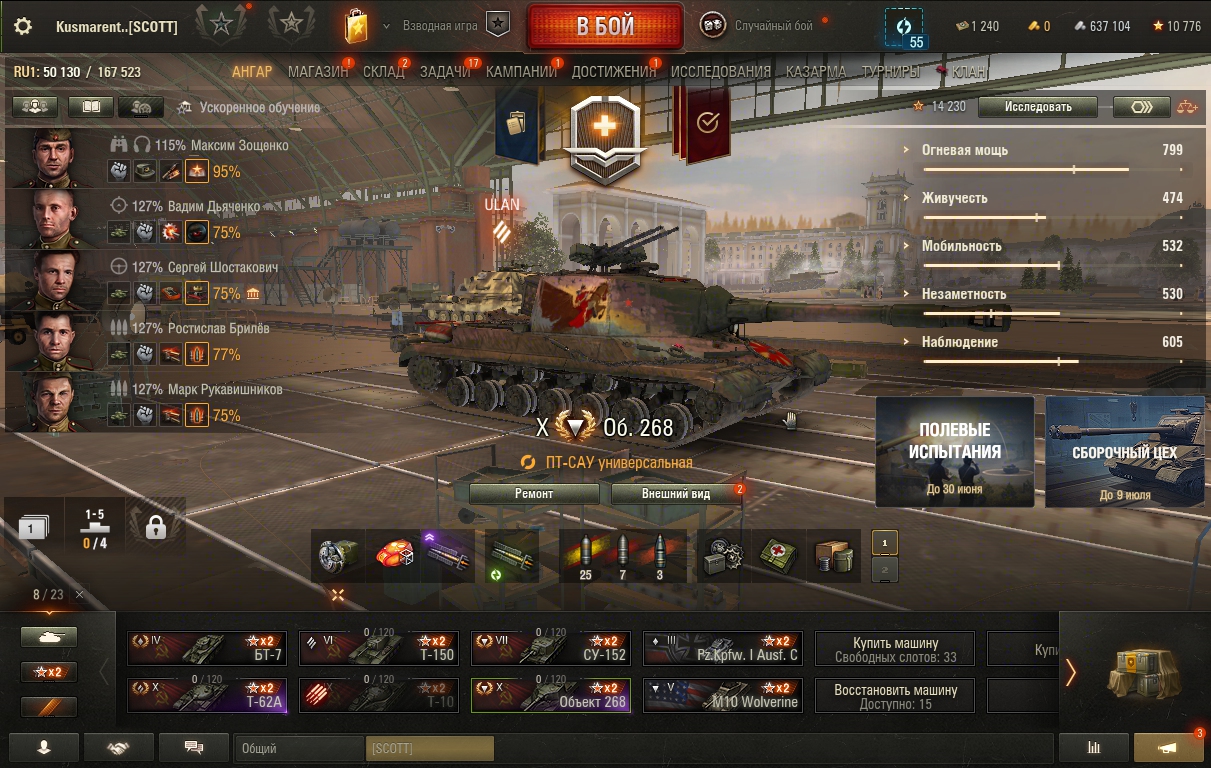
Task: Click the В БОЙ battle button
Action: (605, 27)
